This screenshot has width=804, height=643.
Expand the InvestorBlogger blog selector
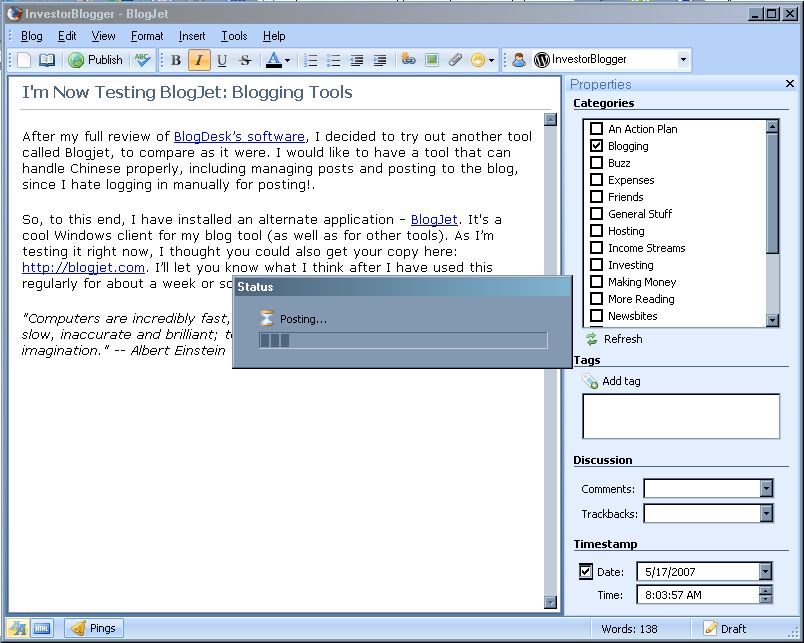(682, 59)
